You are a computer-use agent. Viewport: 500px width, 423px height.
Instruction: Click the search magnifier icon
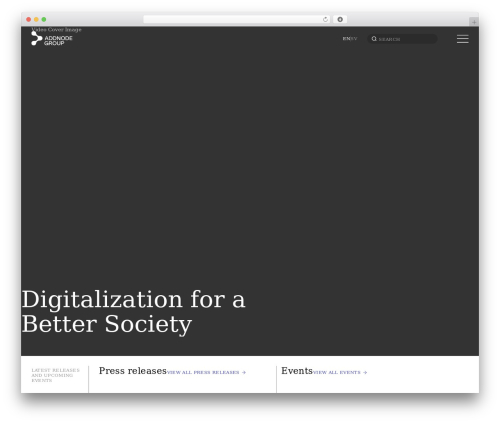point(374,39)
